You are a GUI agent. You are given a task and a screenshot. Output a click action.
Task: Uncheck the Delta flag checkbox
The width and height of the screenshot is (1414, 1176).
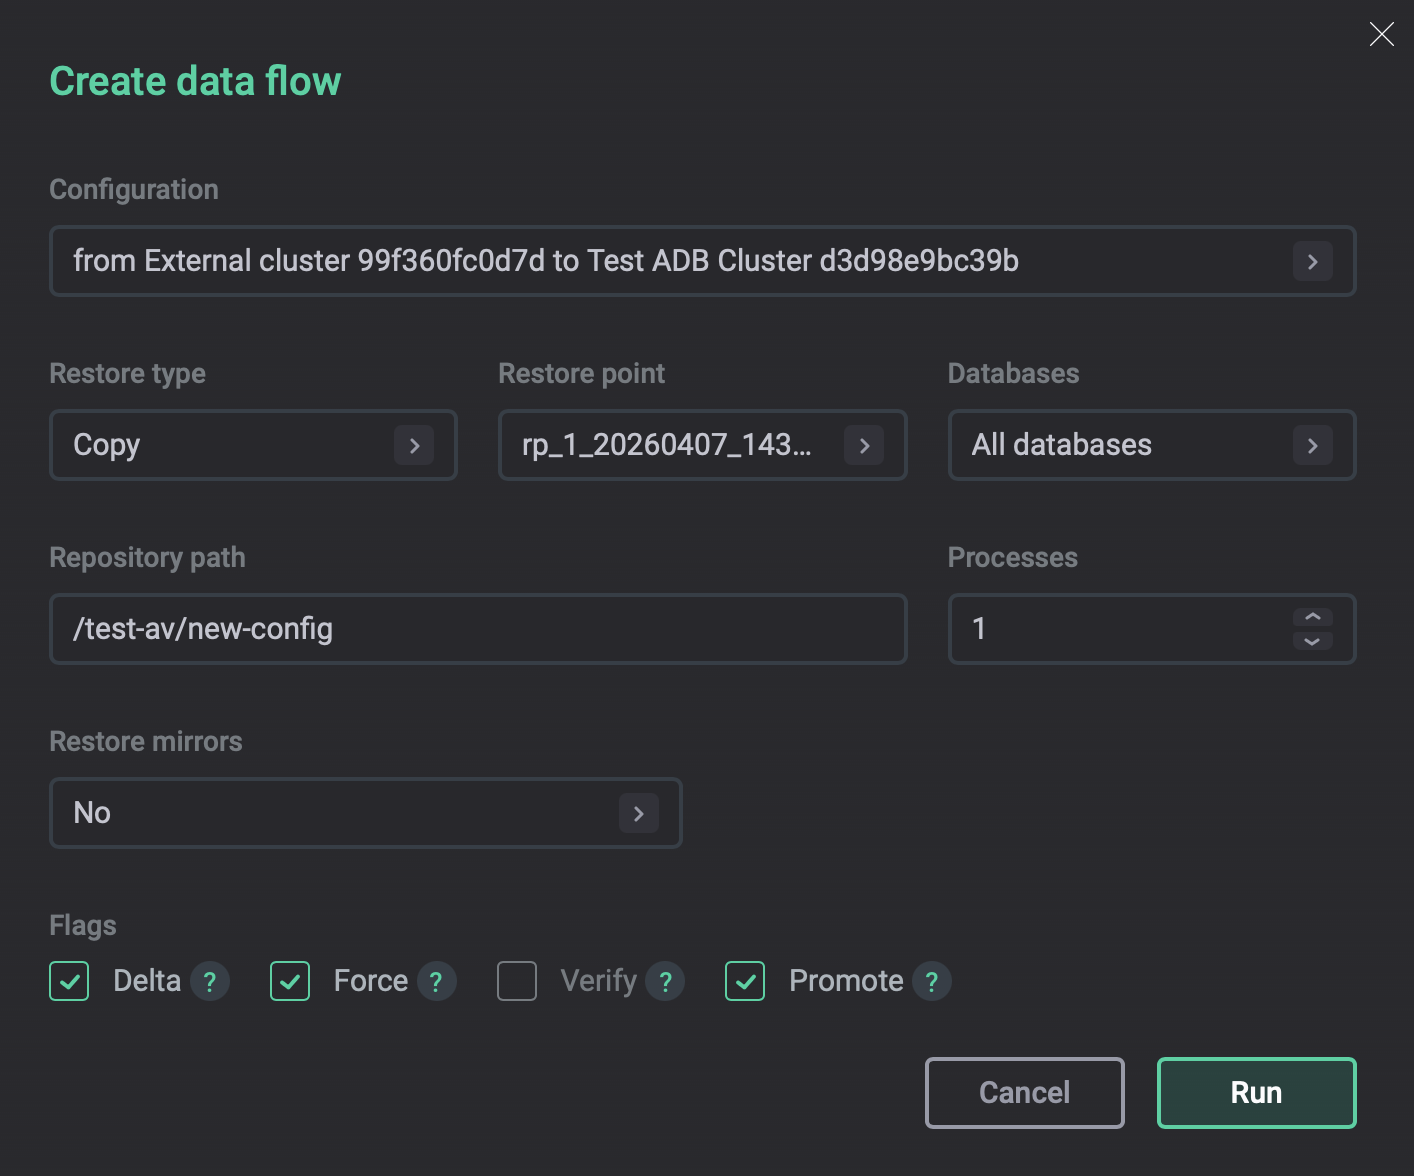click(70, 981)
